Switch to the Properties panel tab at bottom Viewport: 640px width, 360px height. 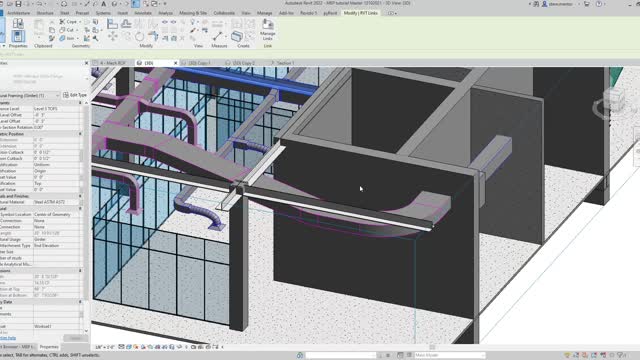(49, 347)
